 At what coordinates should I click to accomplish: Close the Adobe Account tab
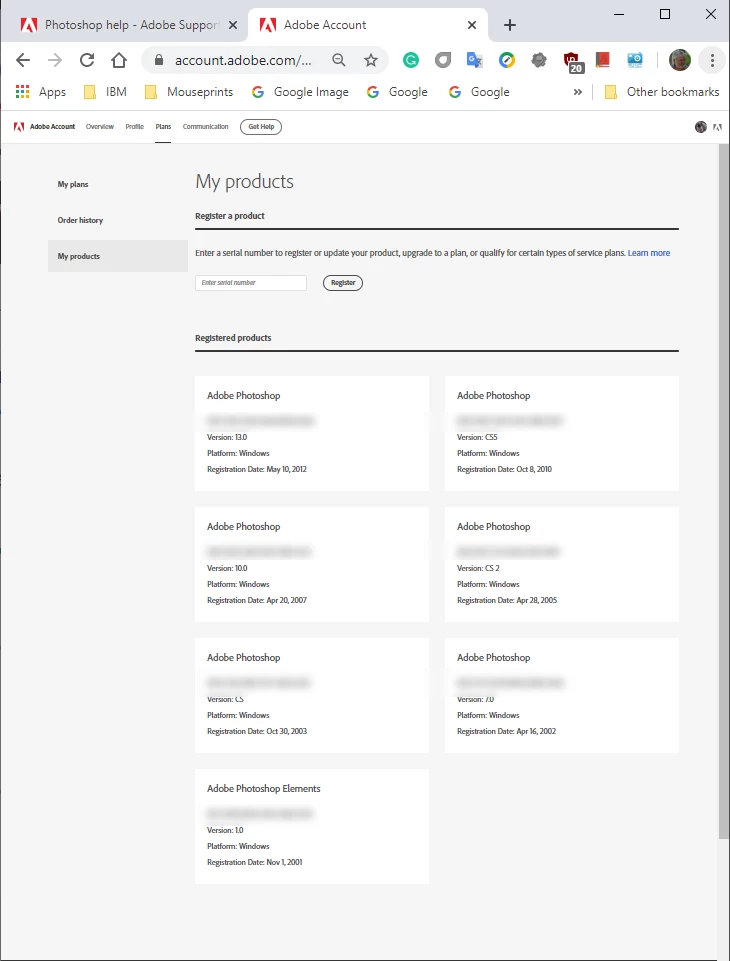472,25
